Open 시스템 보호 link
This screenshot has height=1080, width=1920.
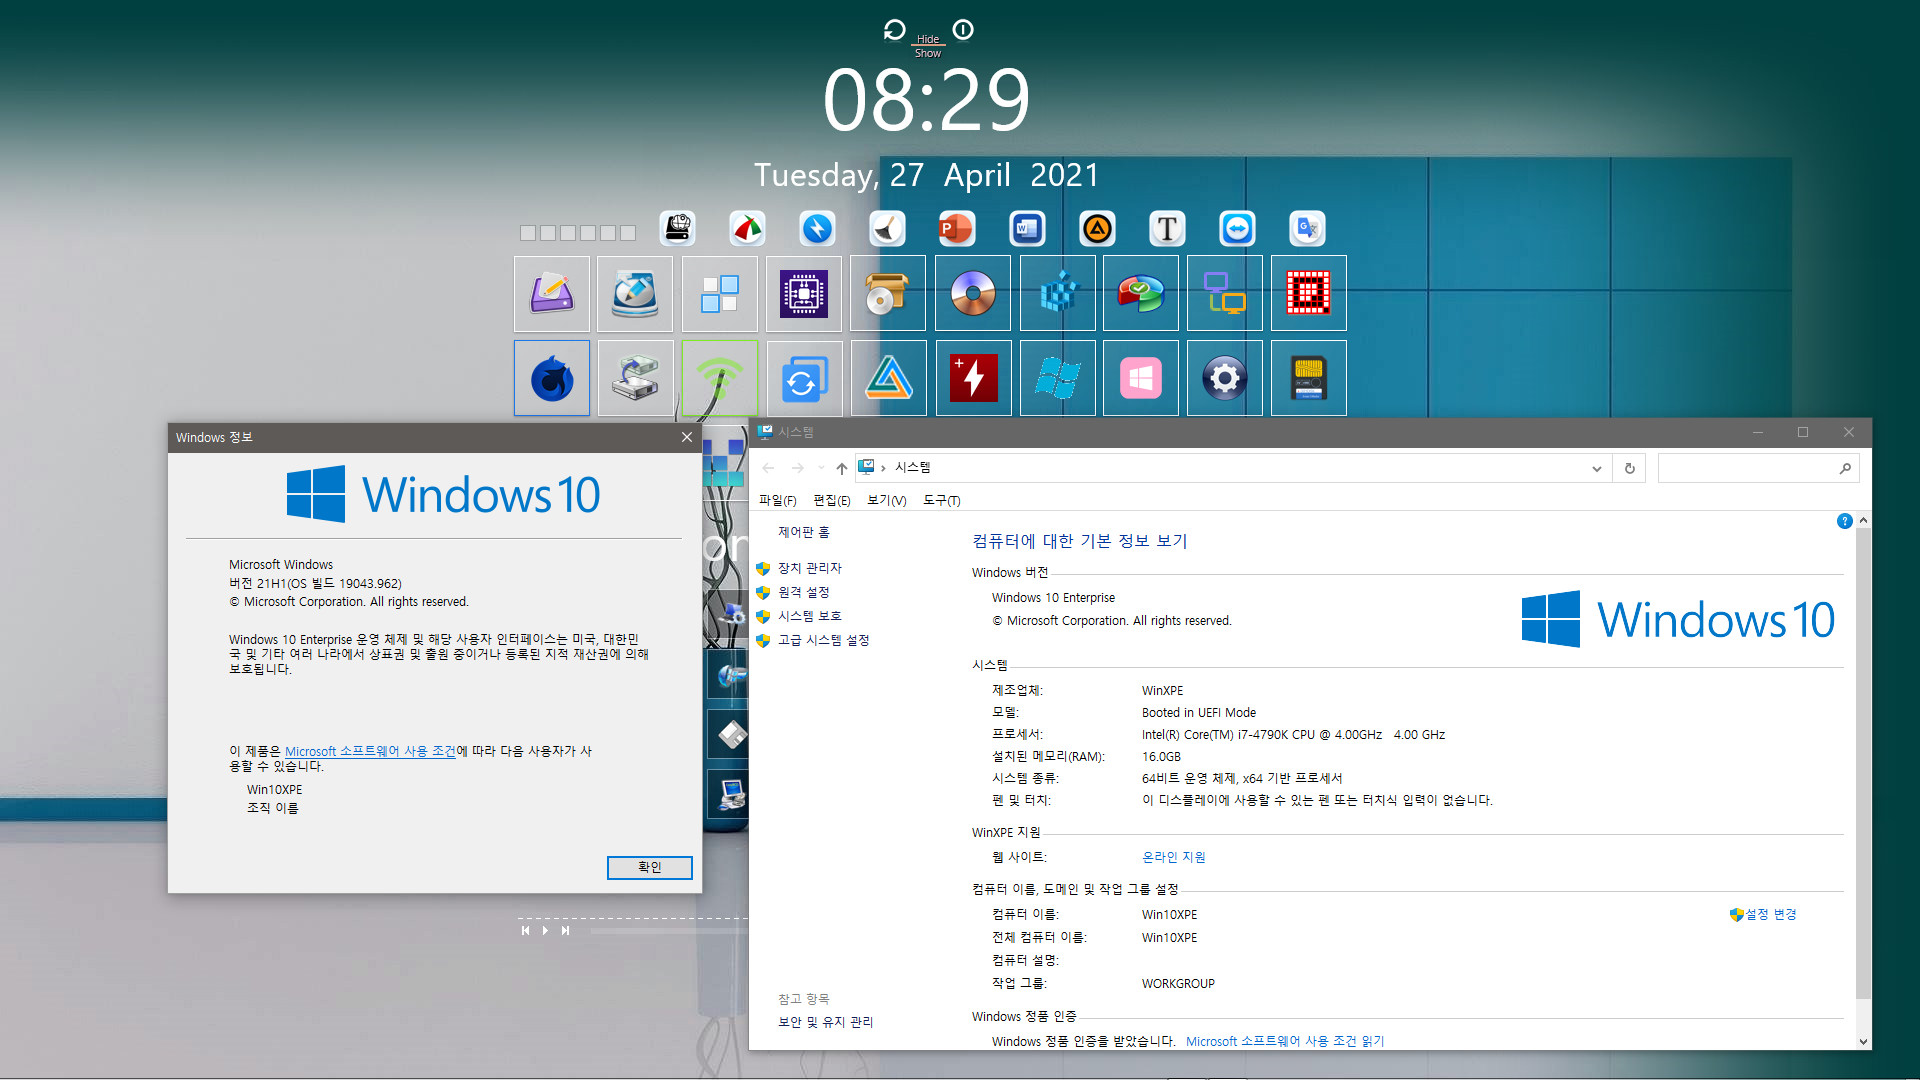[x=810, y=616]
